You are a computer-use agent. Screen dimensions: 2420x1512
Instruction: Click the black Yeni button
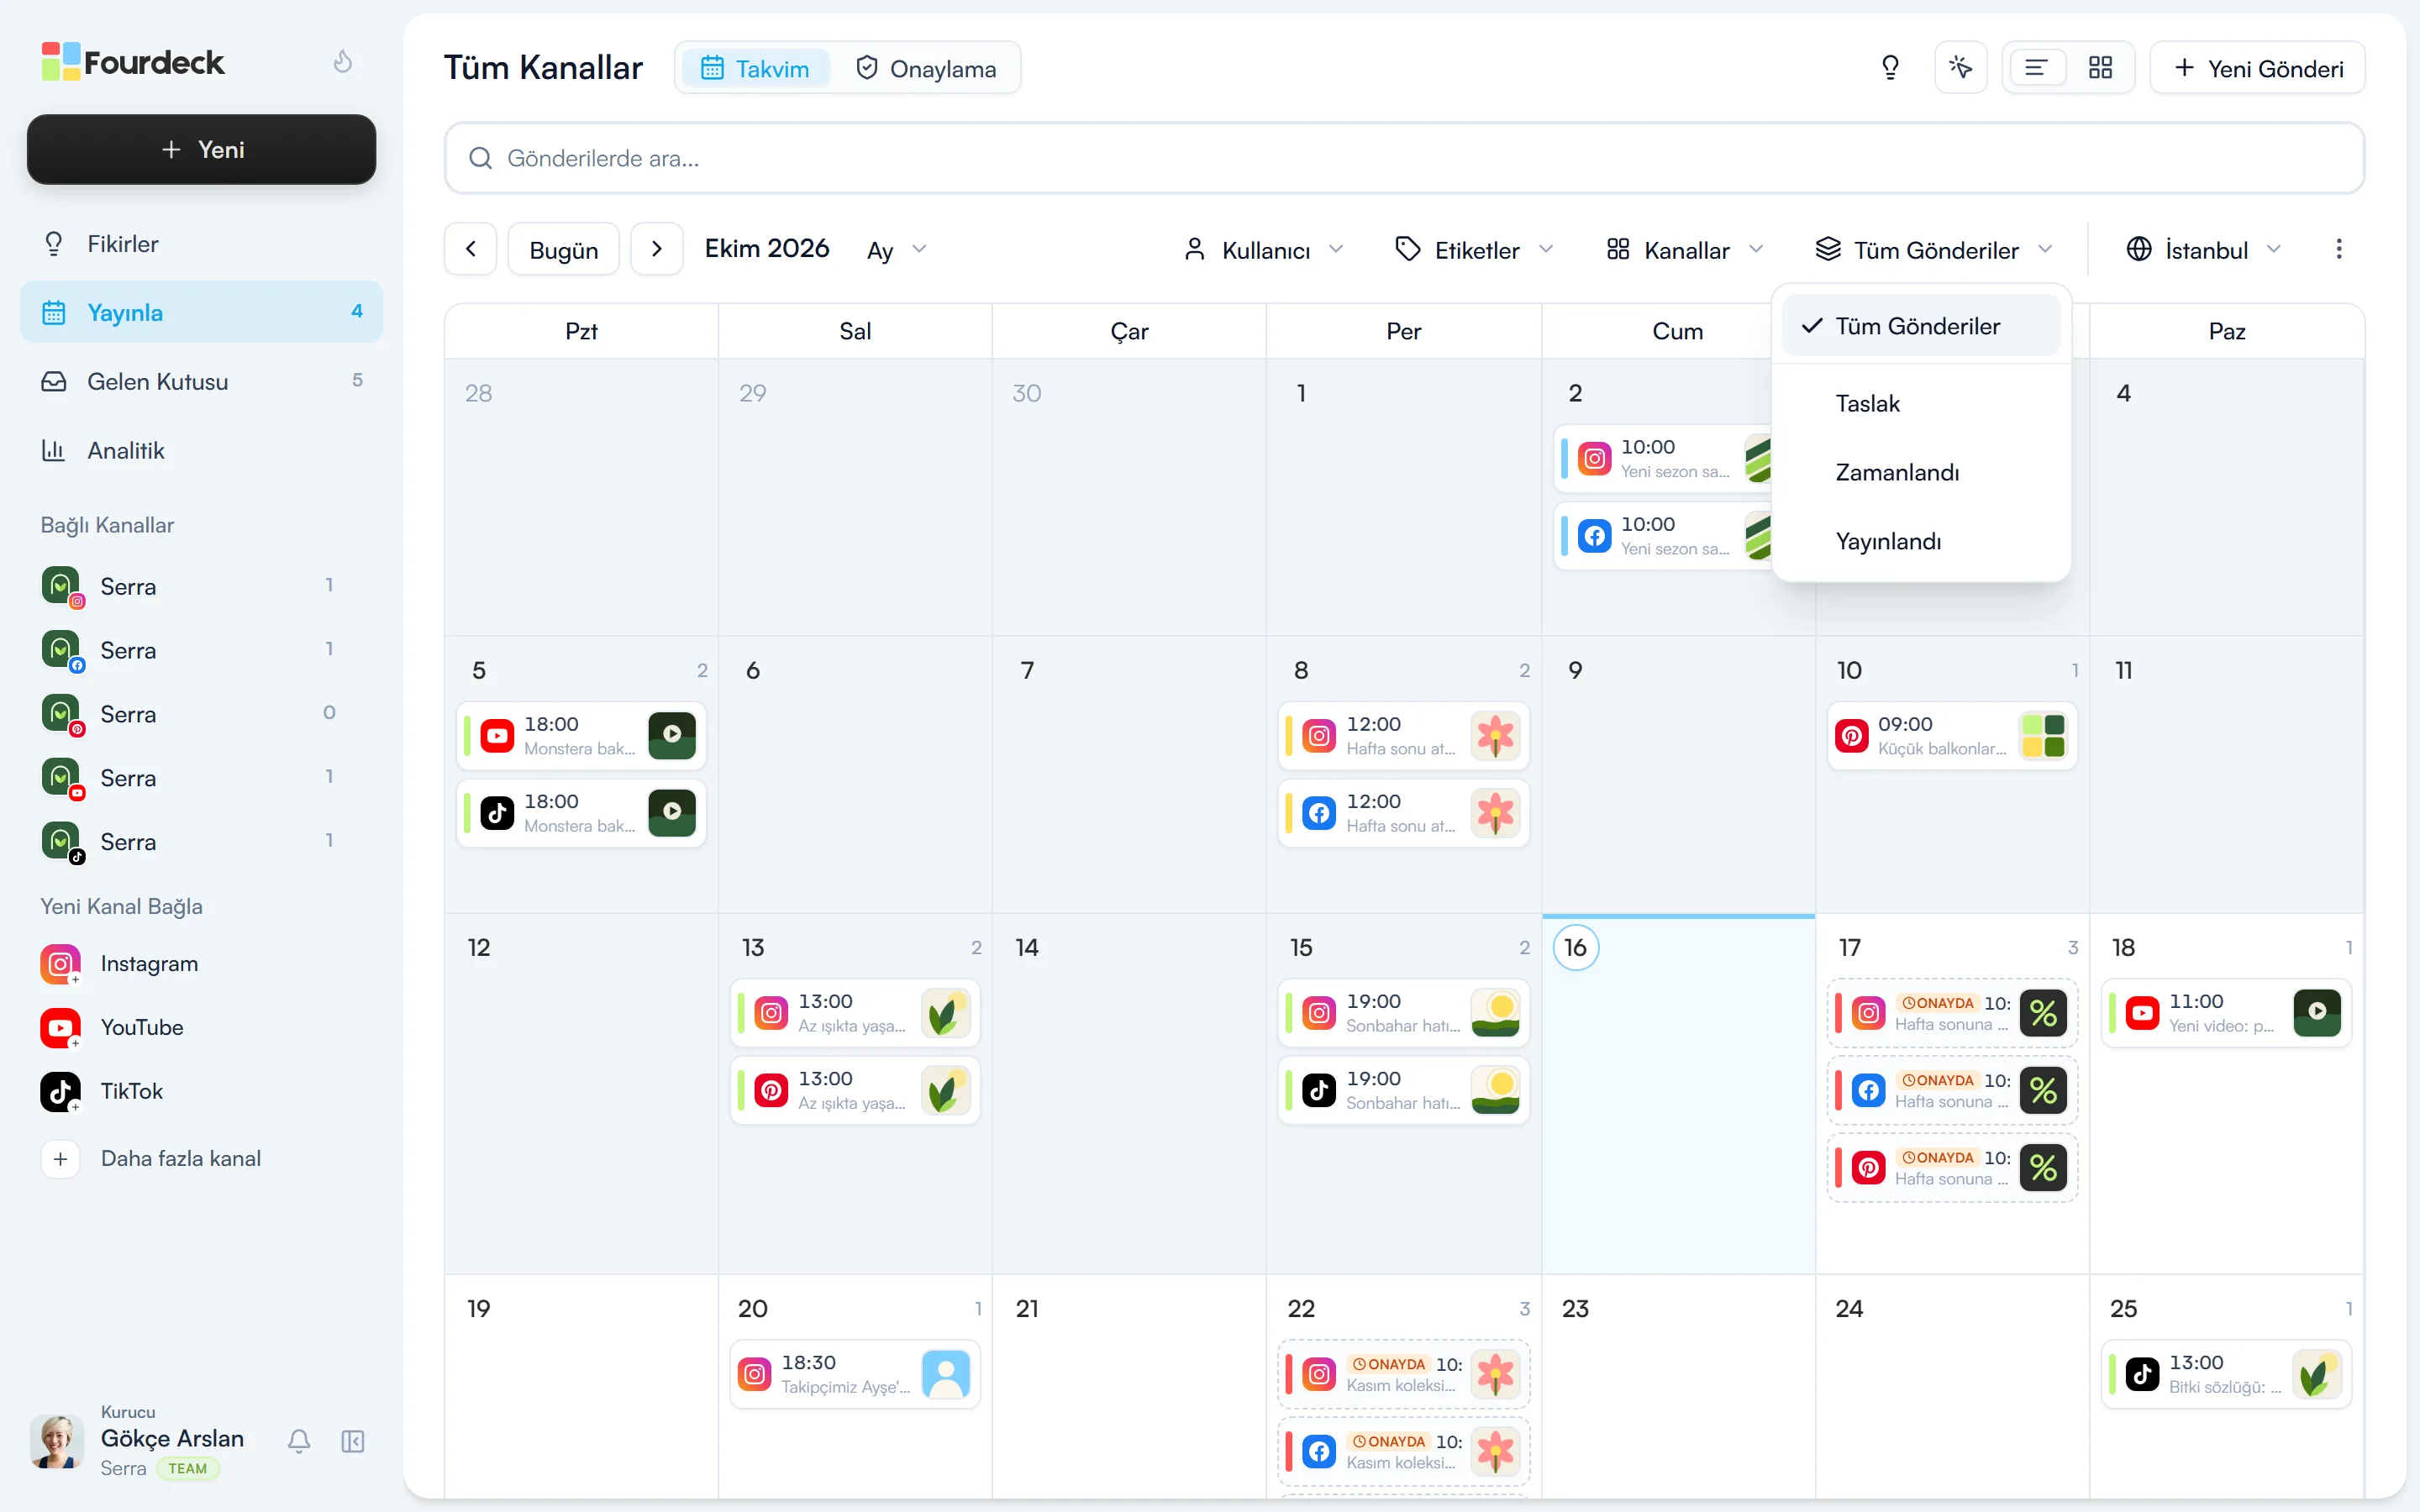[201, 149]
